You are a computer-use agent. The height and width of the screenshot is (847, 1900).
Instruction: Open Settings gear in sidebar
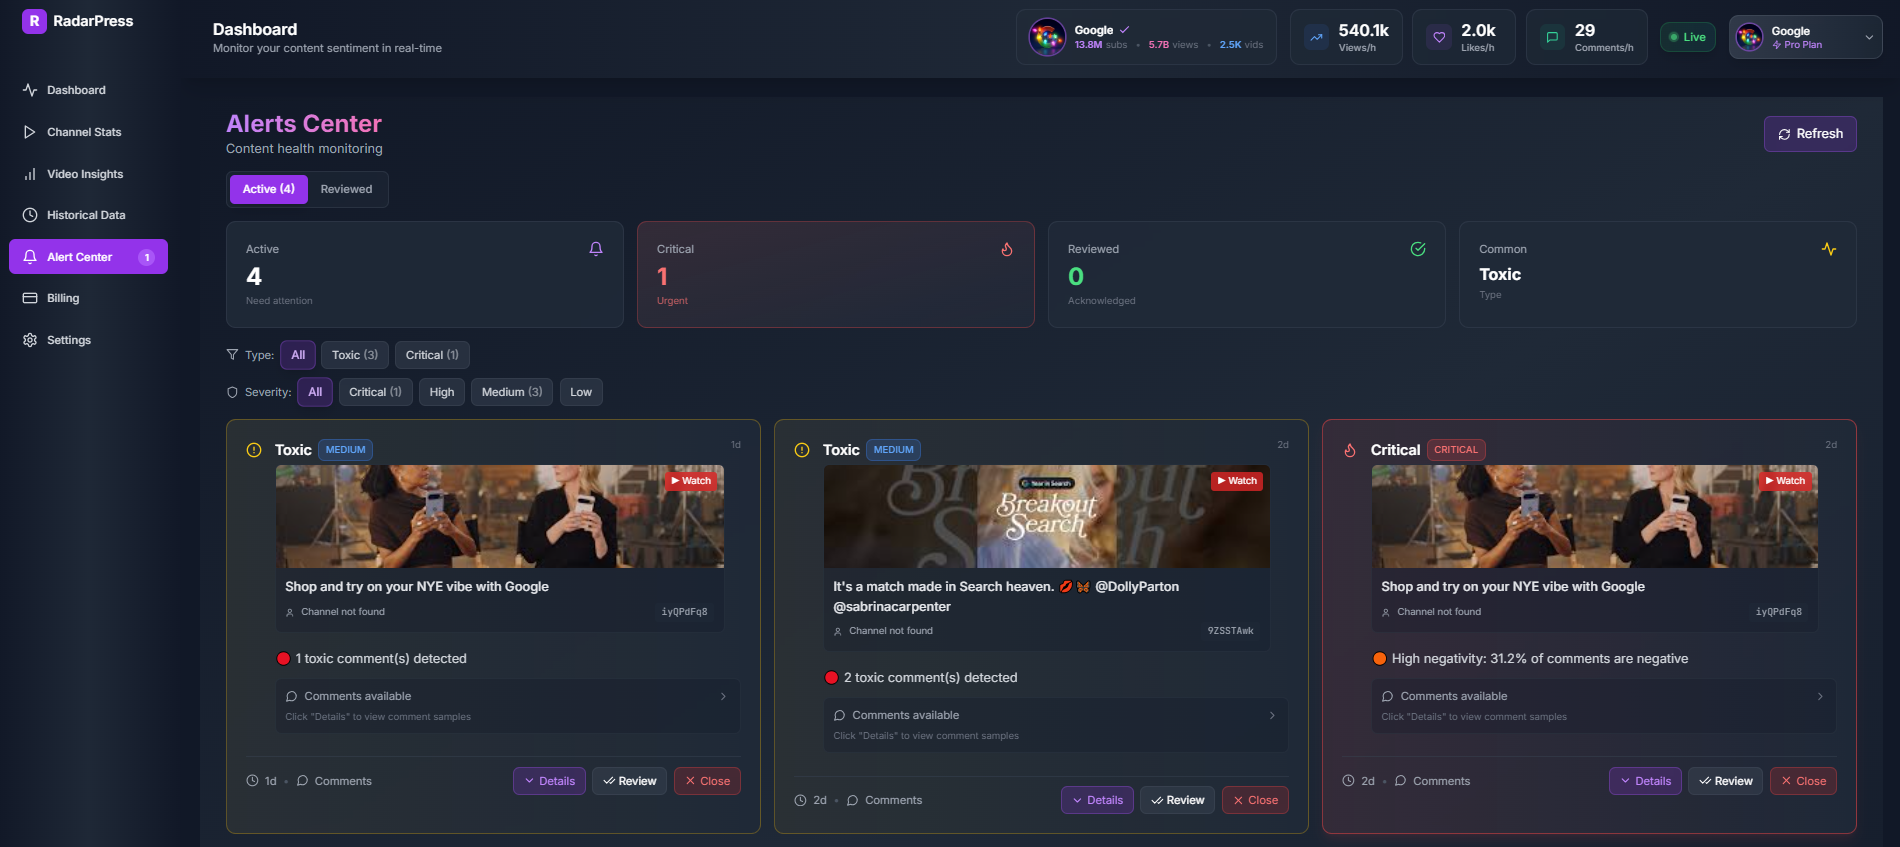[30, 340]
